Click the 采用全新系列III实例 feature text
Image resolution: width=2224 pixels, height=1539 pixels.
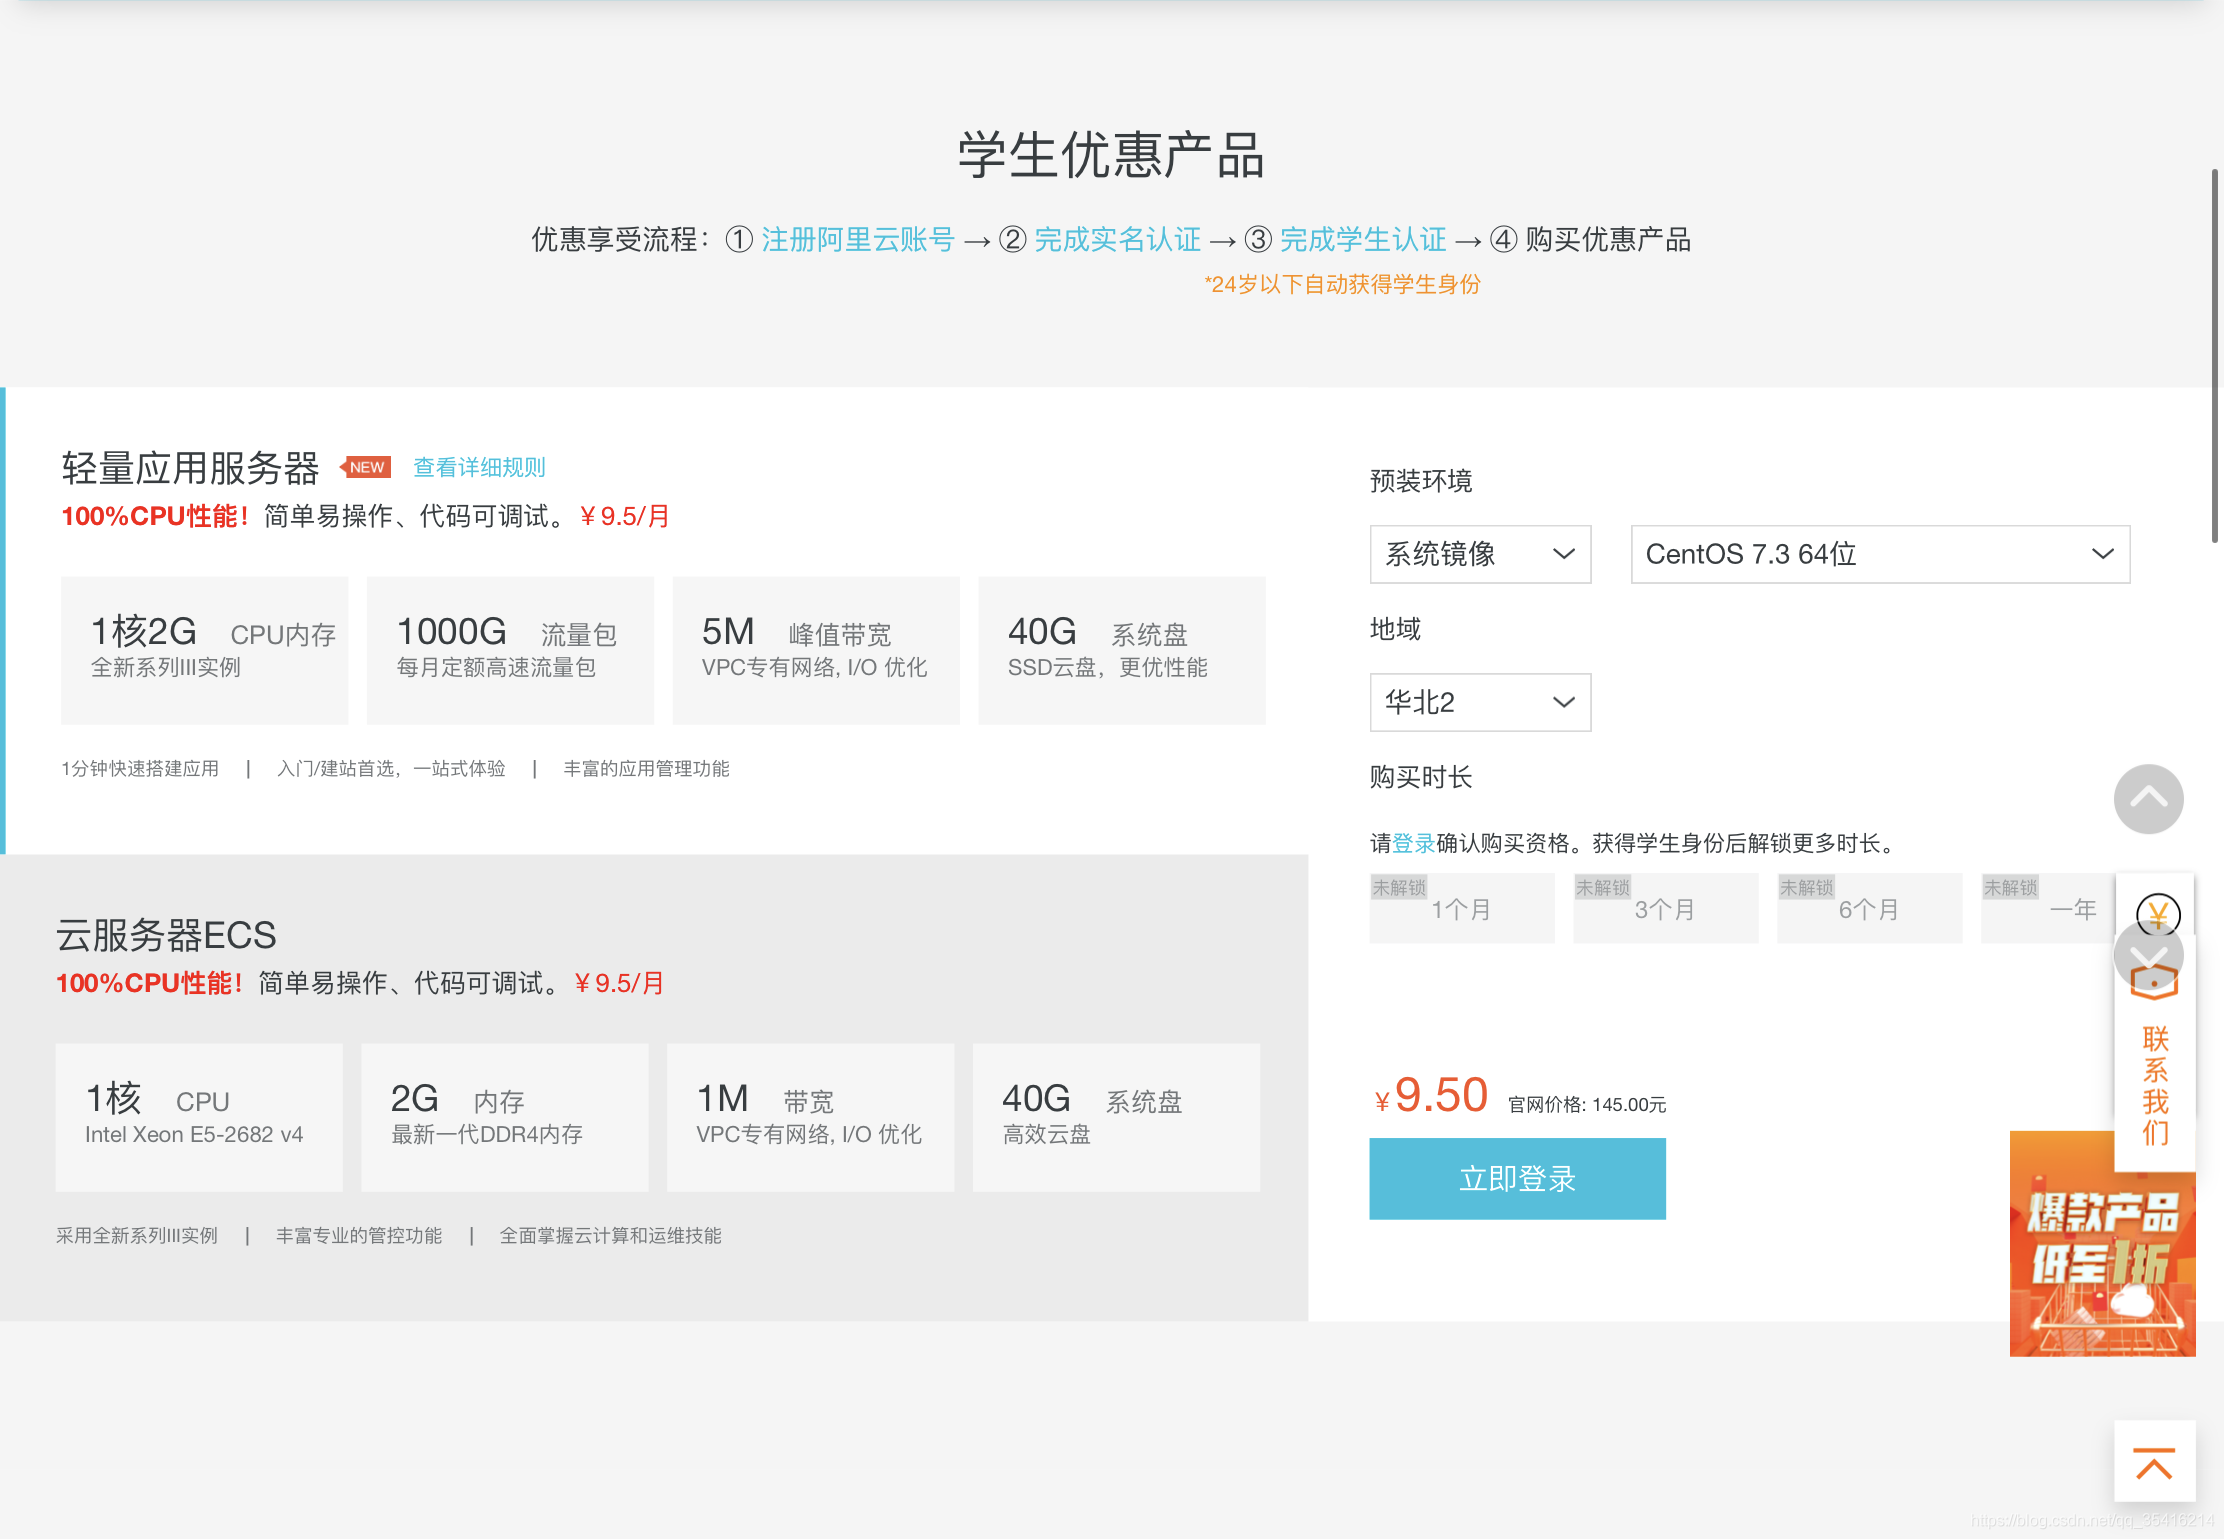tap(137, 1235)
